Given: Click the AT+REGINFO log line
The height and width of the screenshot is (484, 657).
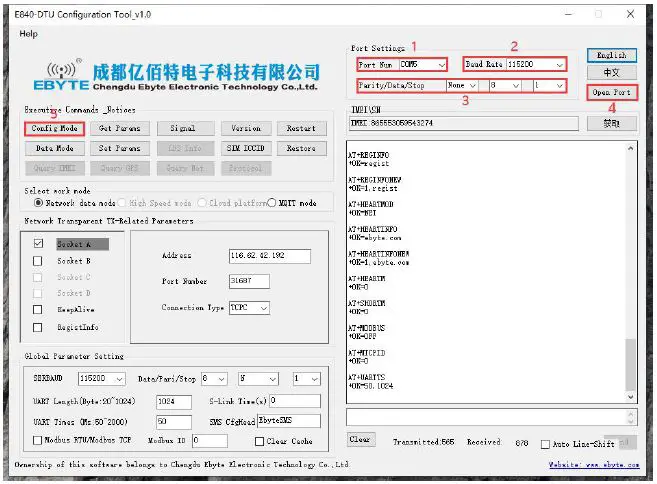Looking at the screenshot, I should pos(369,155).
